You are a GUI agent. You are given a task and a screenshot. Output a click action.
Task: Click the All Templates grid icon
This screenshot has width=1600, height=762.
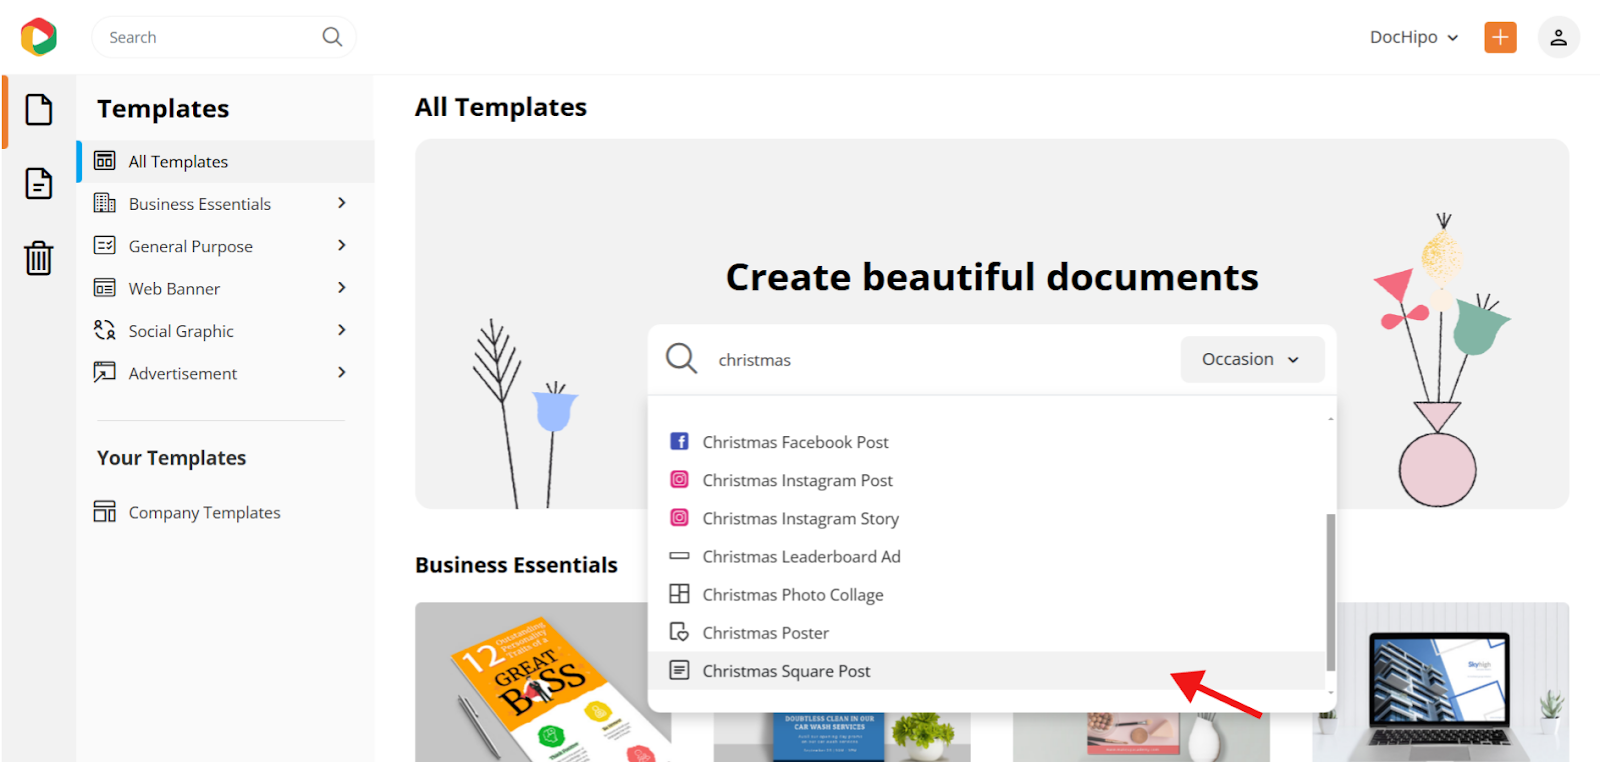pyautogui.click(x=105, y=161)
